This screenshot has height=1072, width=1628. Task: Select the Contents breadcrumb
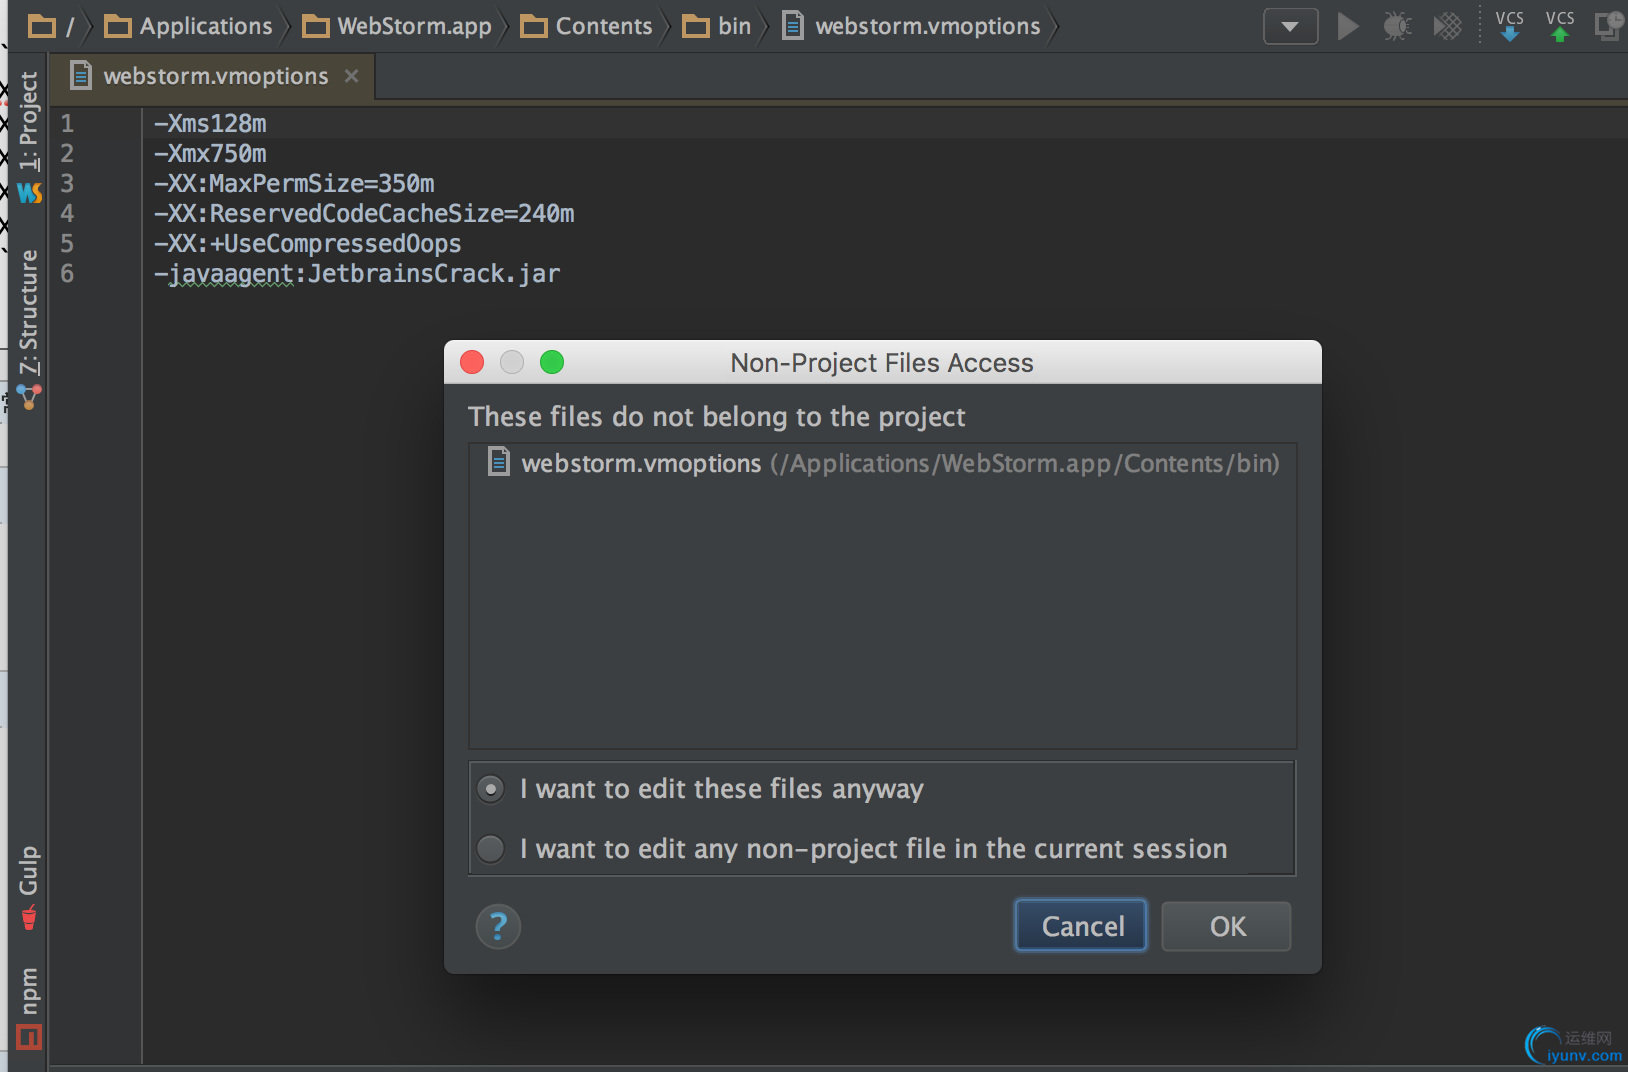[586, 26]
